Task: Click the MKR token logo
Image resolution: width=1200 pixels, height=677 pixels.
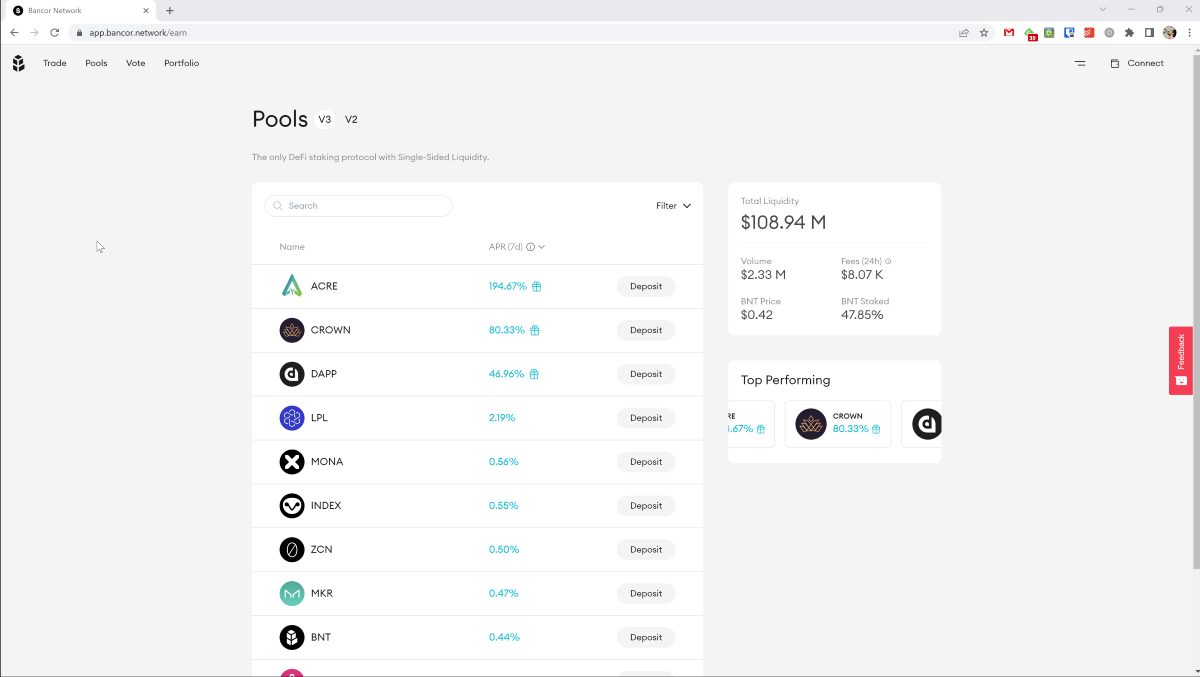Action: point(291,593)
